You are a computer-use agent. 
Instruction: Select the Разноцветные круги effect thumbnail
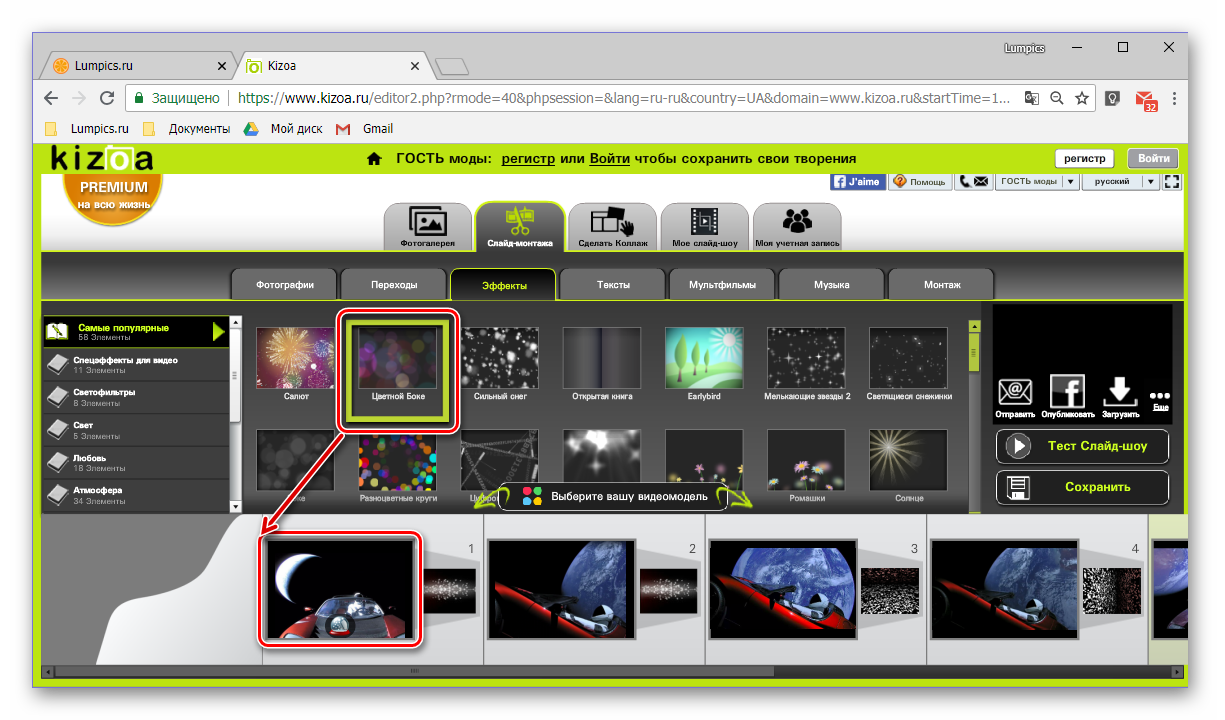click(x=398, y=460)
